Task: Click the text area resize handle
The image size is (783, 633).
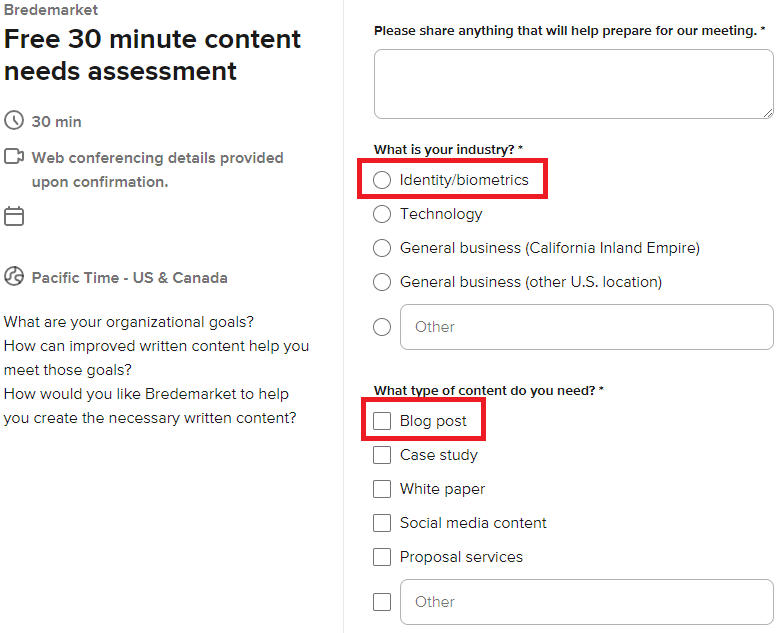Action: tap(767, 112)
